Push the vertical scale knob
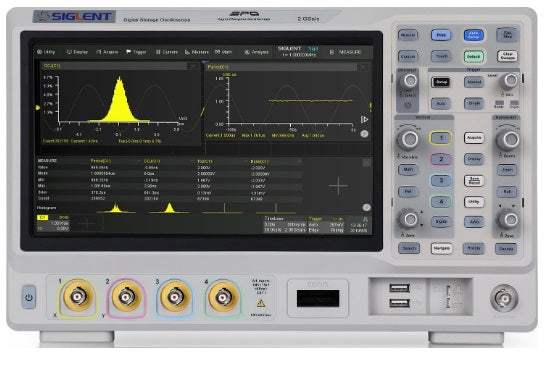 tap(409, 139)
